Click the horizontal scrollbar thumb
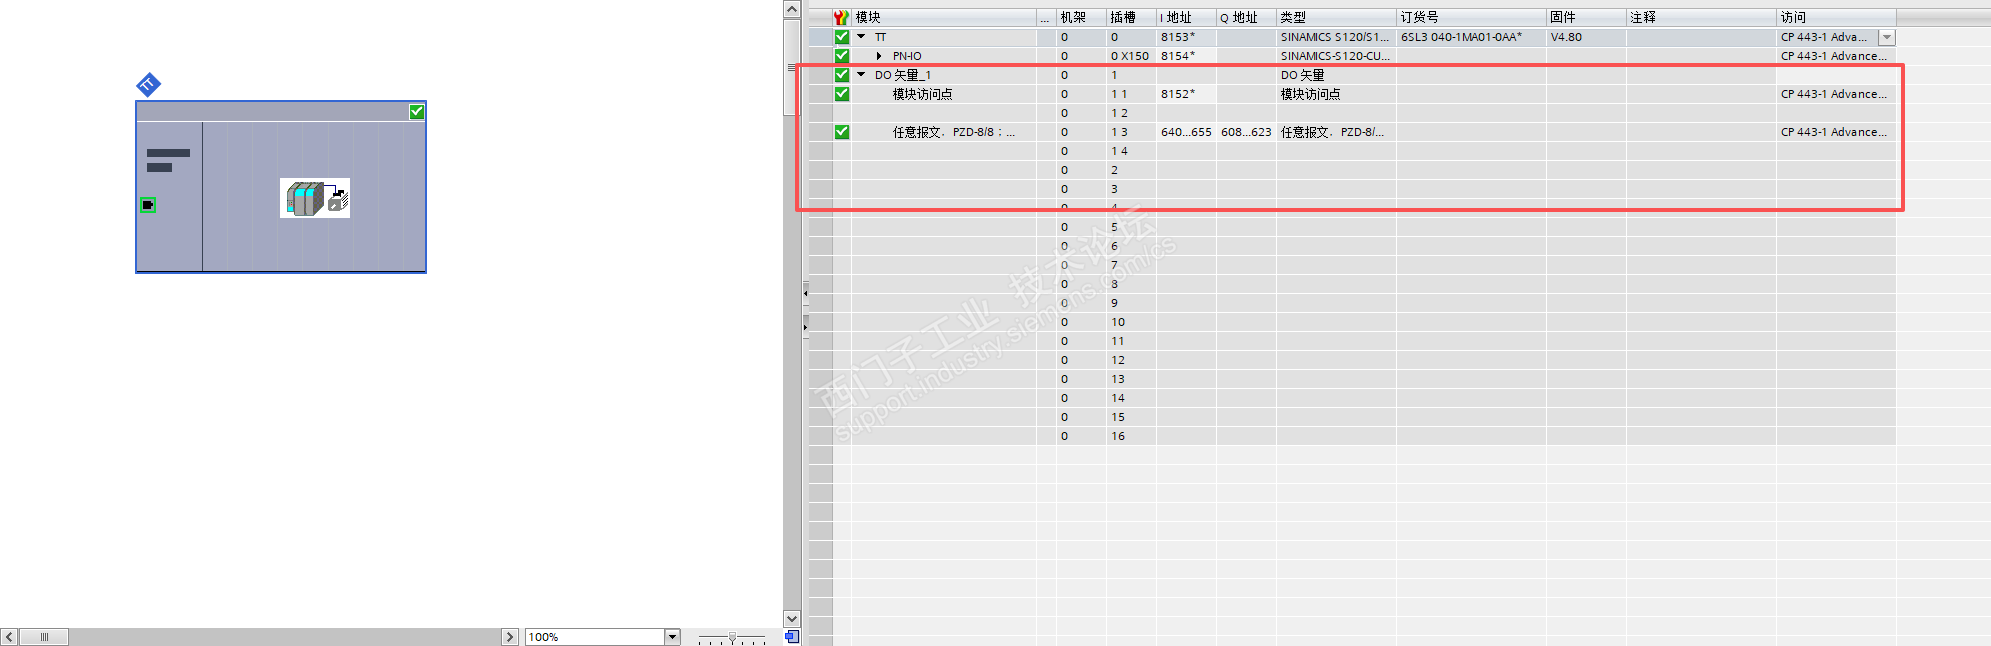 pyautogui.click(x=44, y=637)
